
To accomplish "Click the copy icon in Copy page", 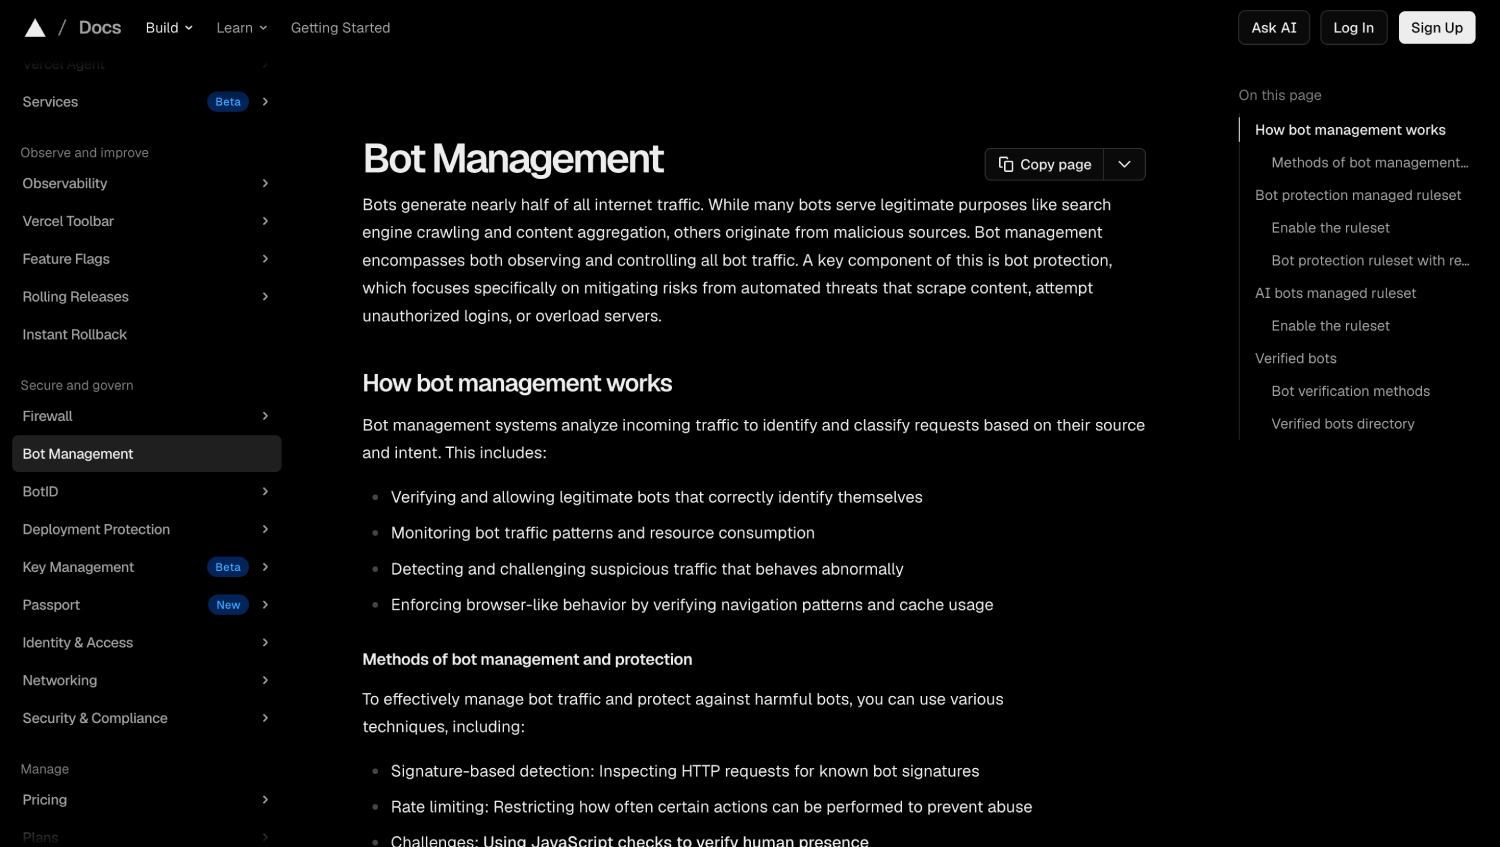I will (x=1006, y=164).
